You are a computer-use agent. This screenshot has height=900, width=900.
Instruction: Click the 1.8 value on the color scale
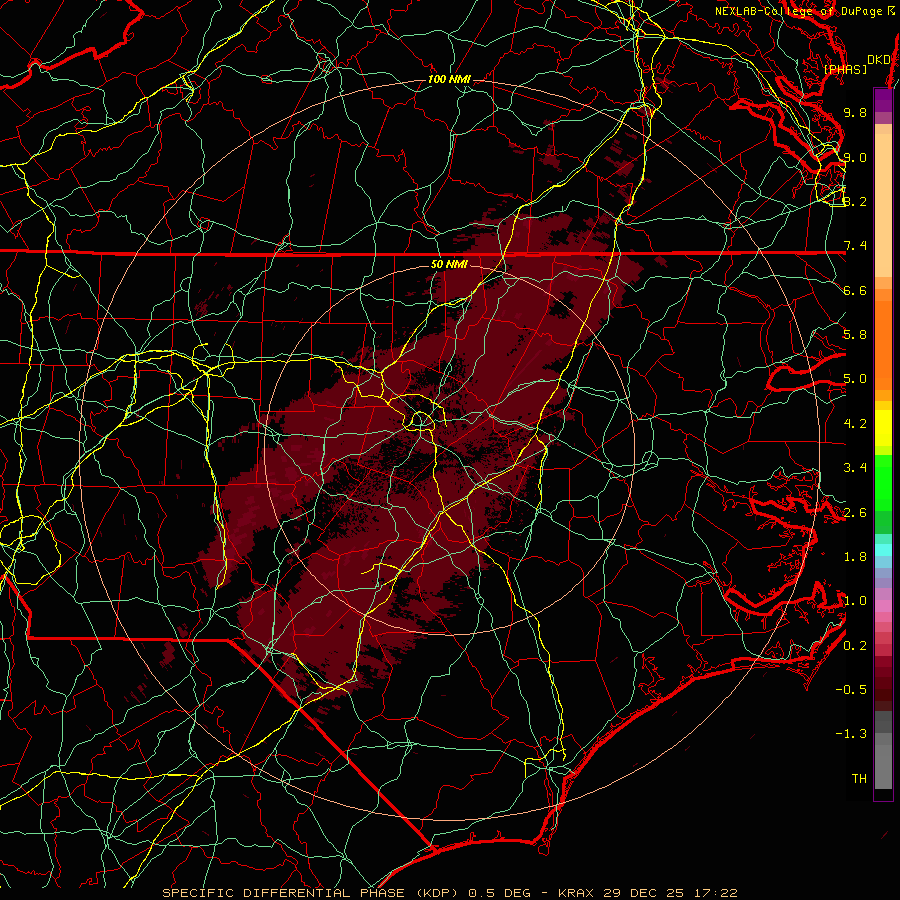855,557
